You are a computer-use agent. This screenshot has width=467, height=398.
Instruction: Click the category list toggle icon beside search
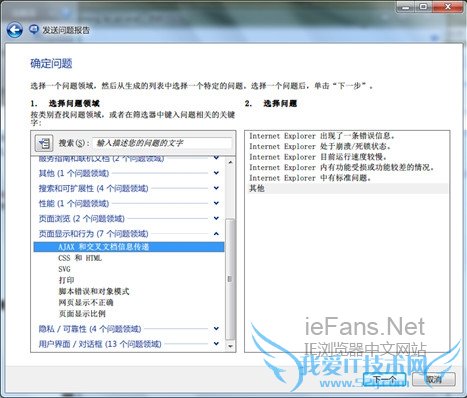coord(44,143)
